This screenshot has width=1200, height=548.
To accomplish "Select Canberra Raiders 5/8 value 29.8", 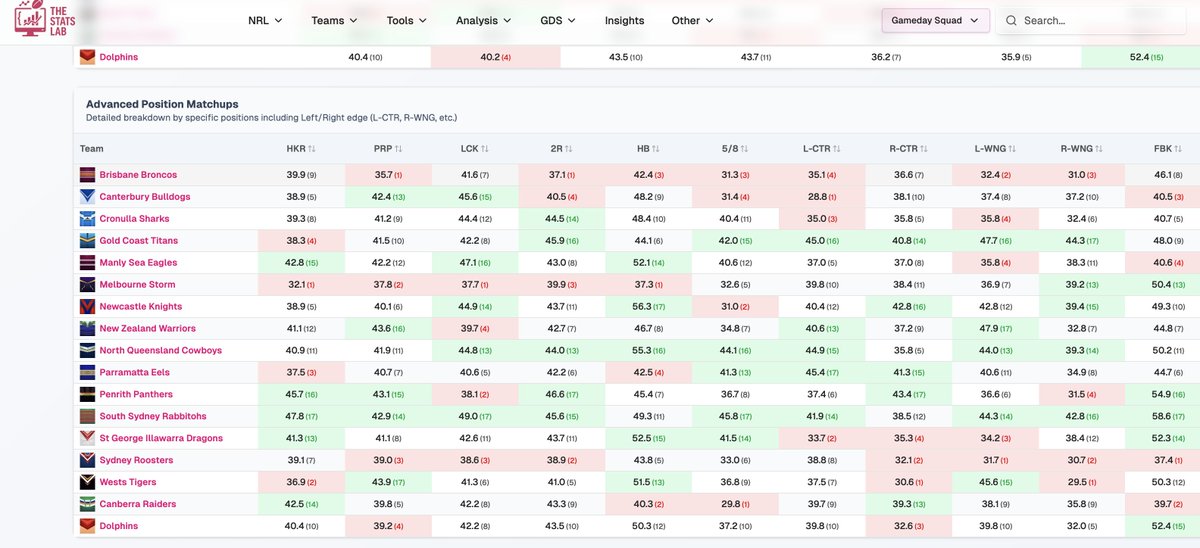I will click(735, 504).
